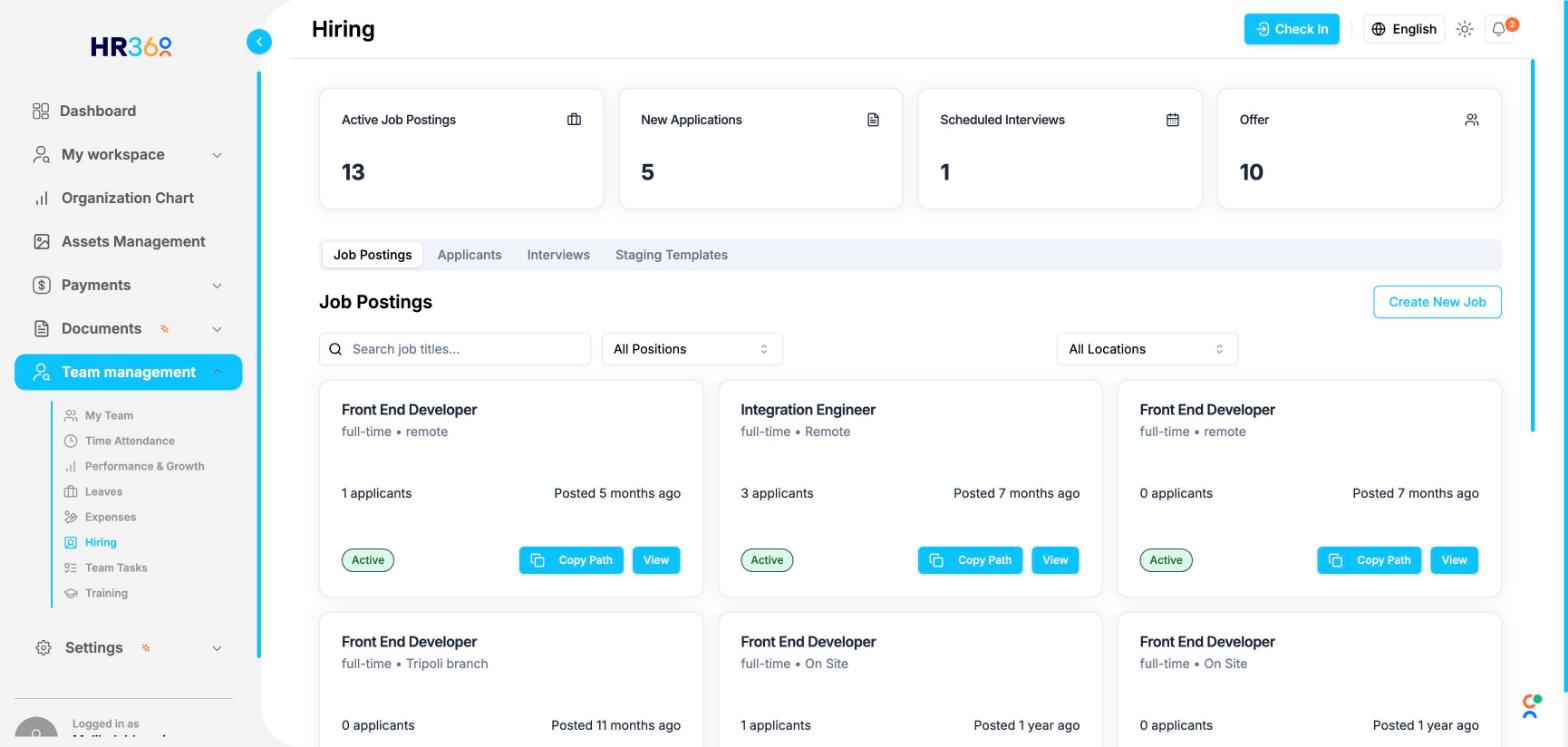The image size is (1568, 747).
Task: View the Integration Engineer job posting
Action: coord(1055,560)
